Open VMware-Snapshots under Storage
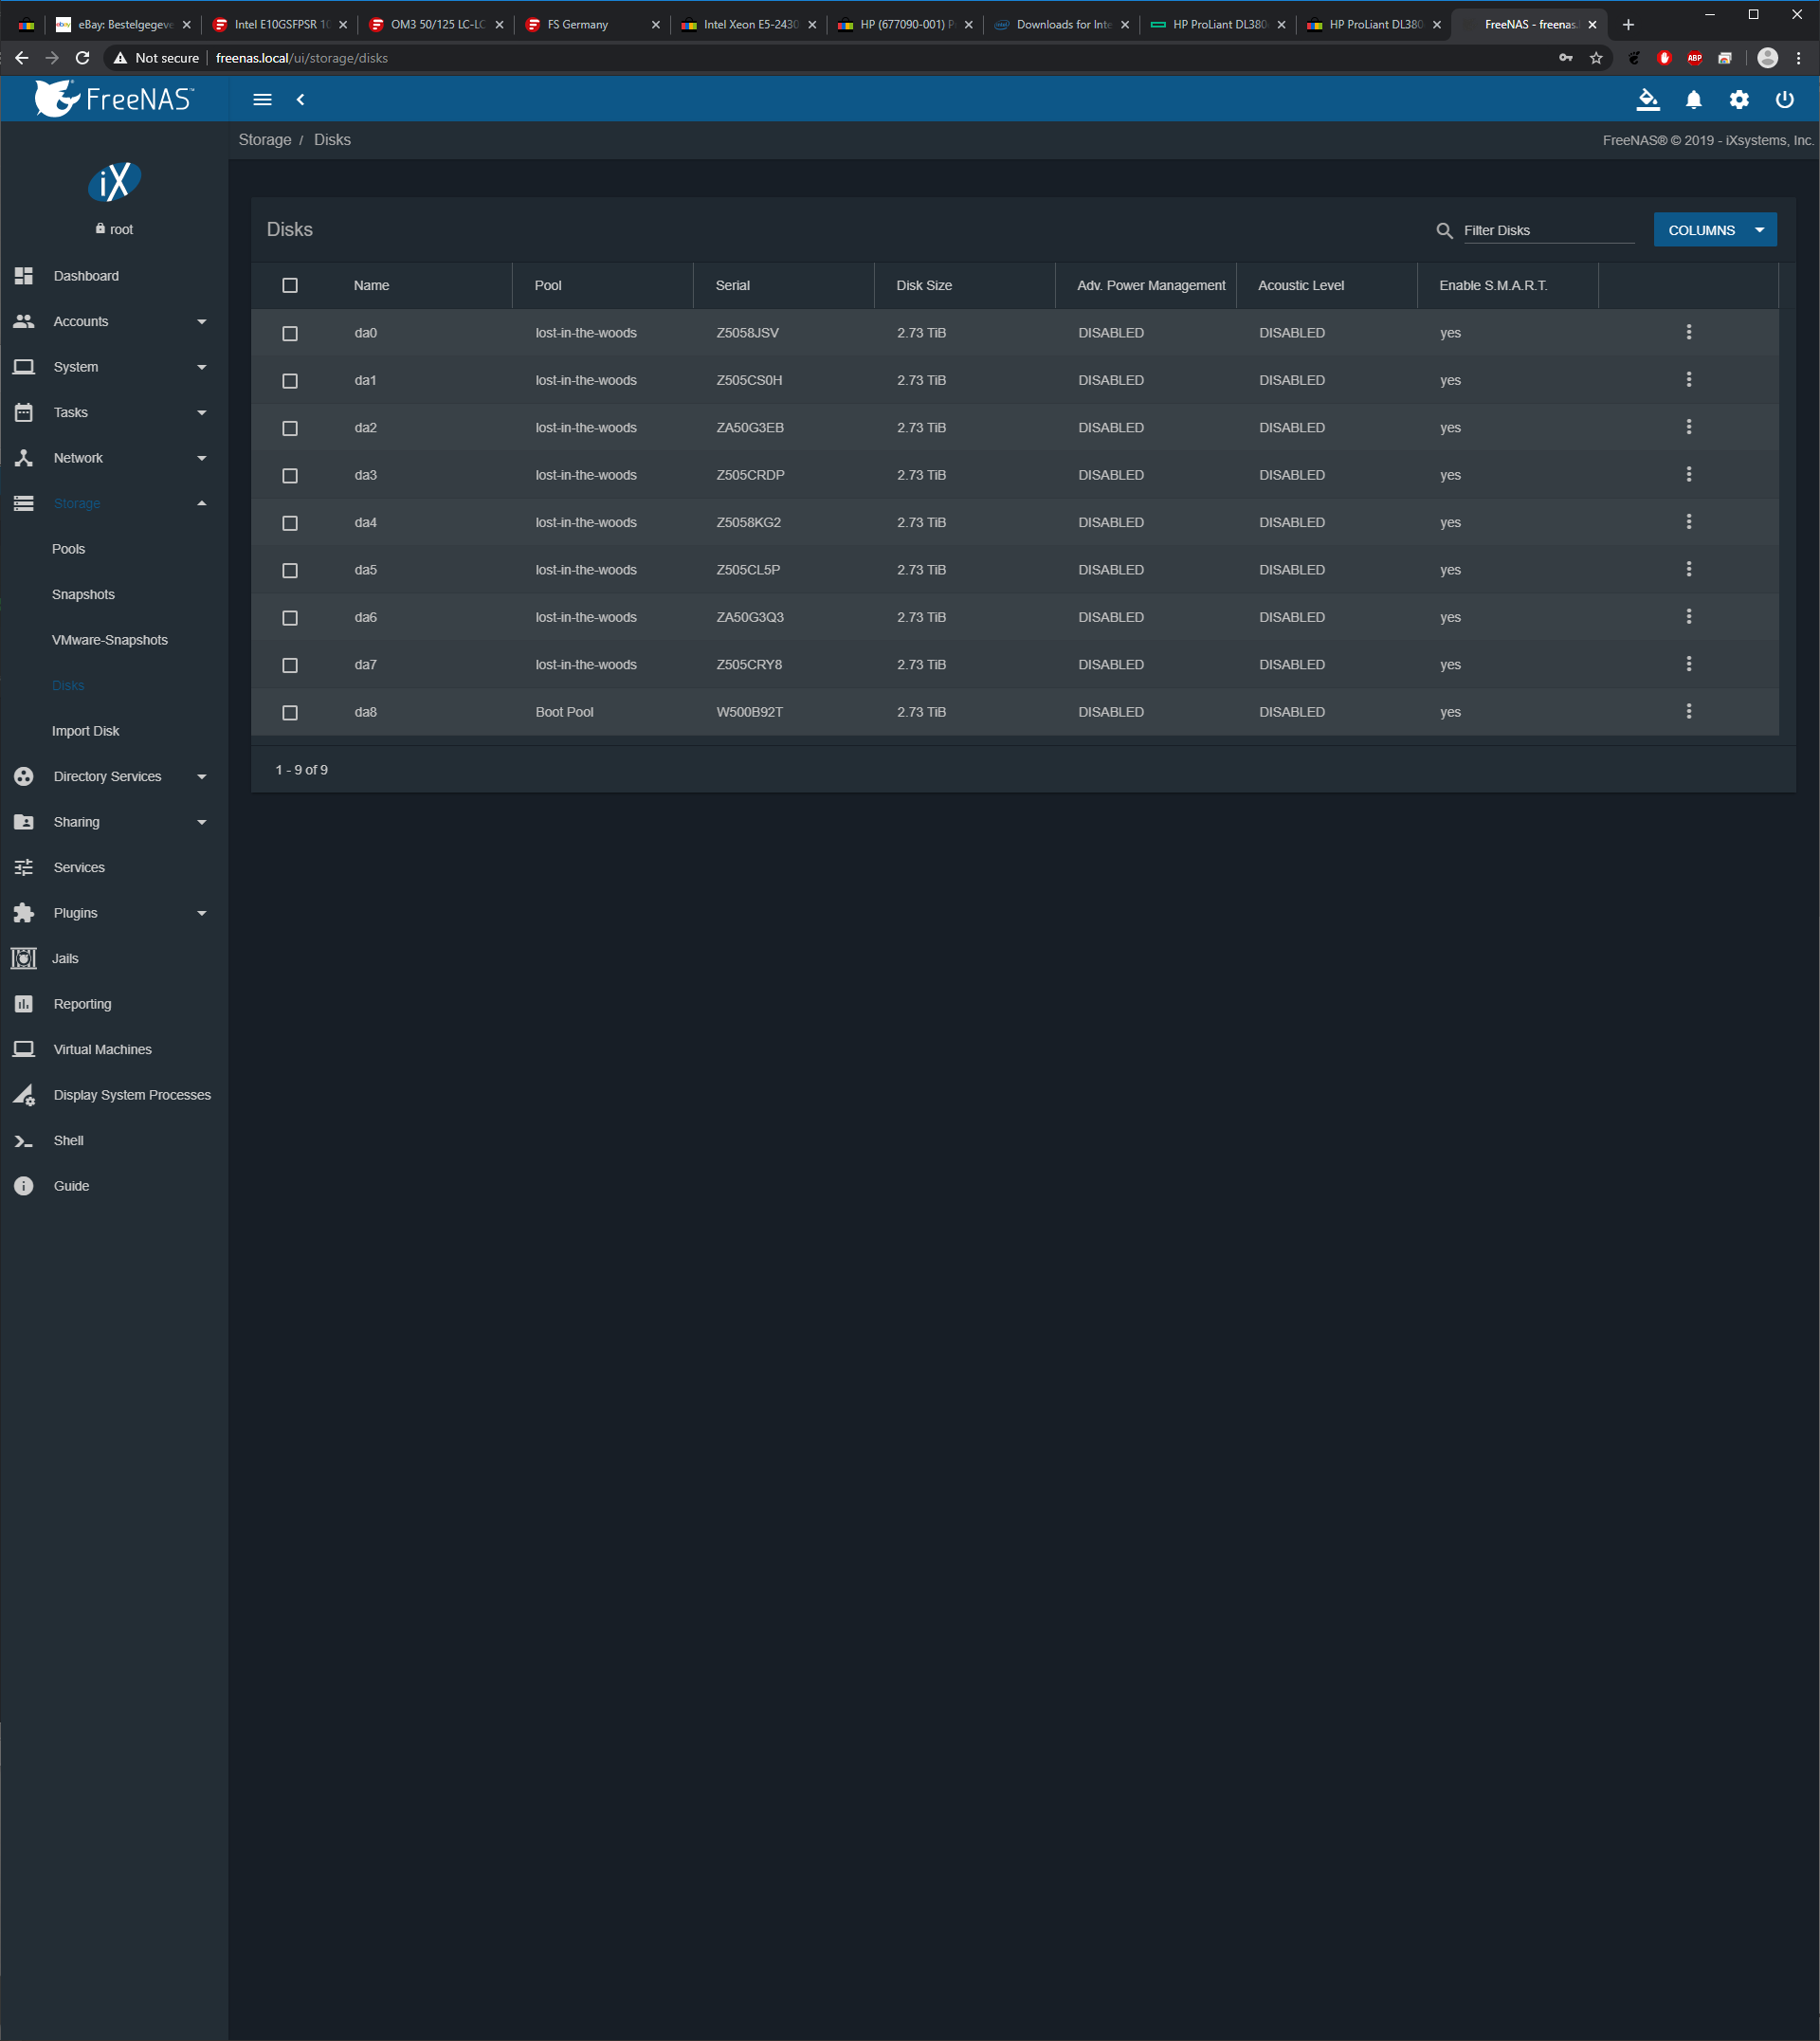This screenshot has width=1820, height=2041. pos(110,640)
